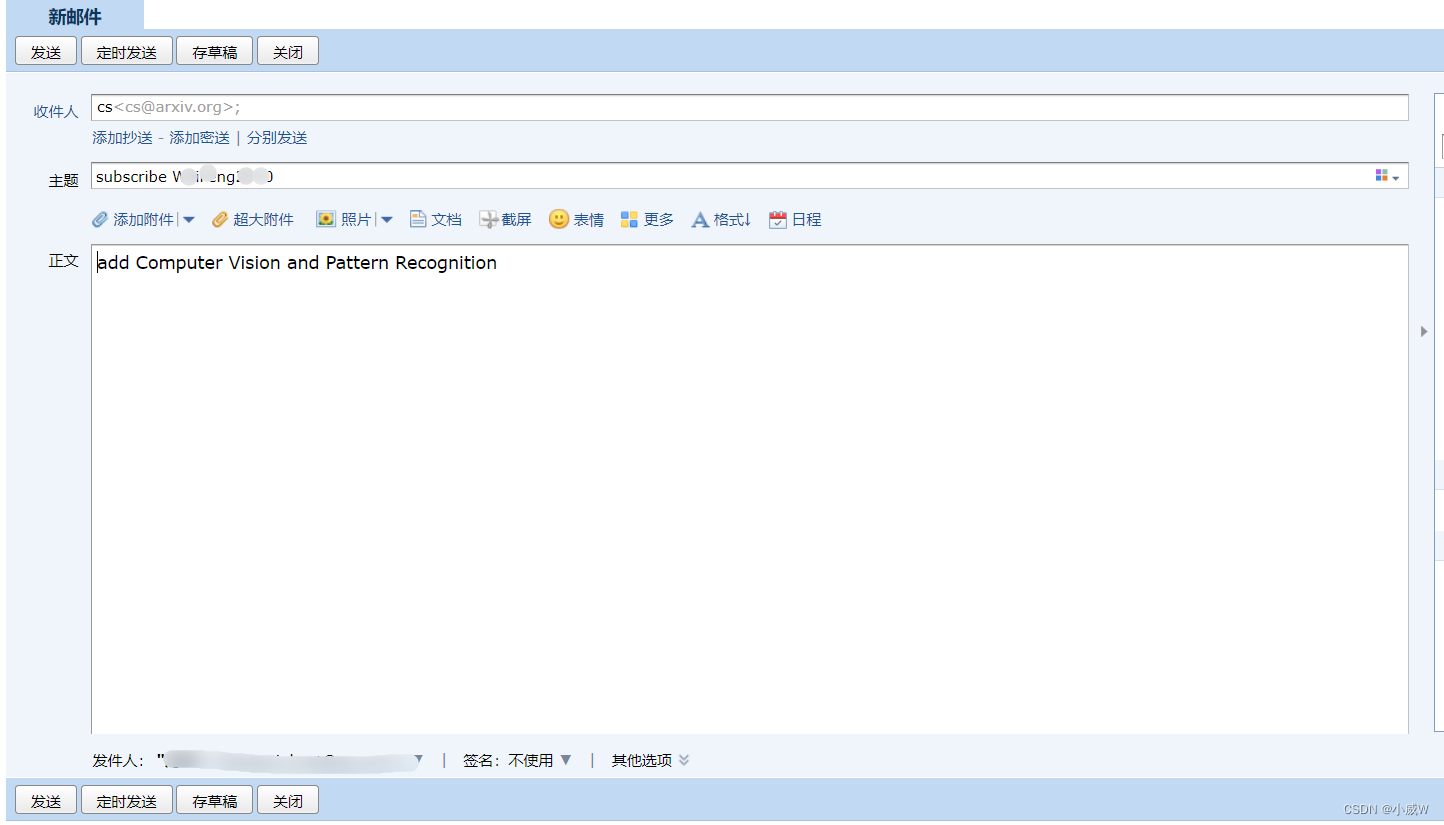Switch to the 新邮件 tab

[75, 16]
